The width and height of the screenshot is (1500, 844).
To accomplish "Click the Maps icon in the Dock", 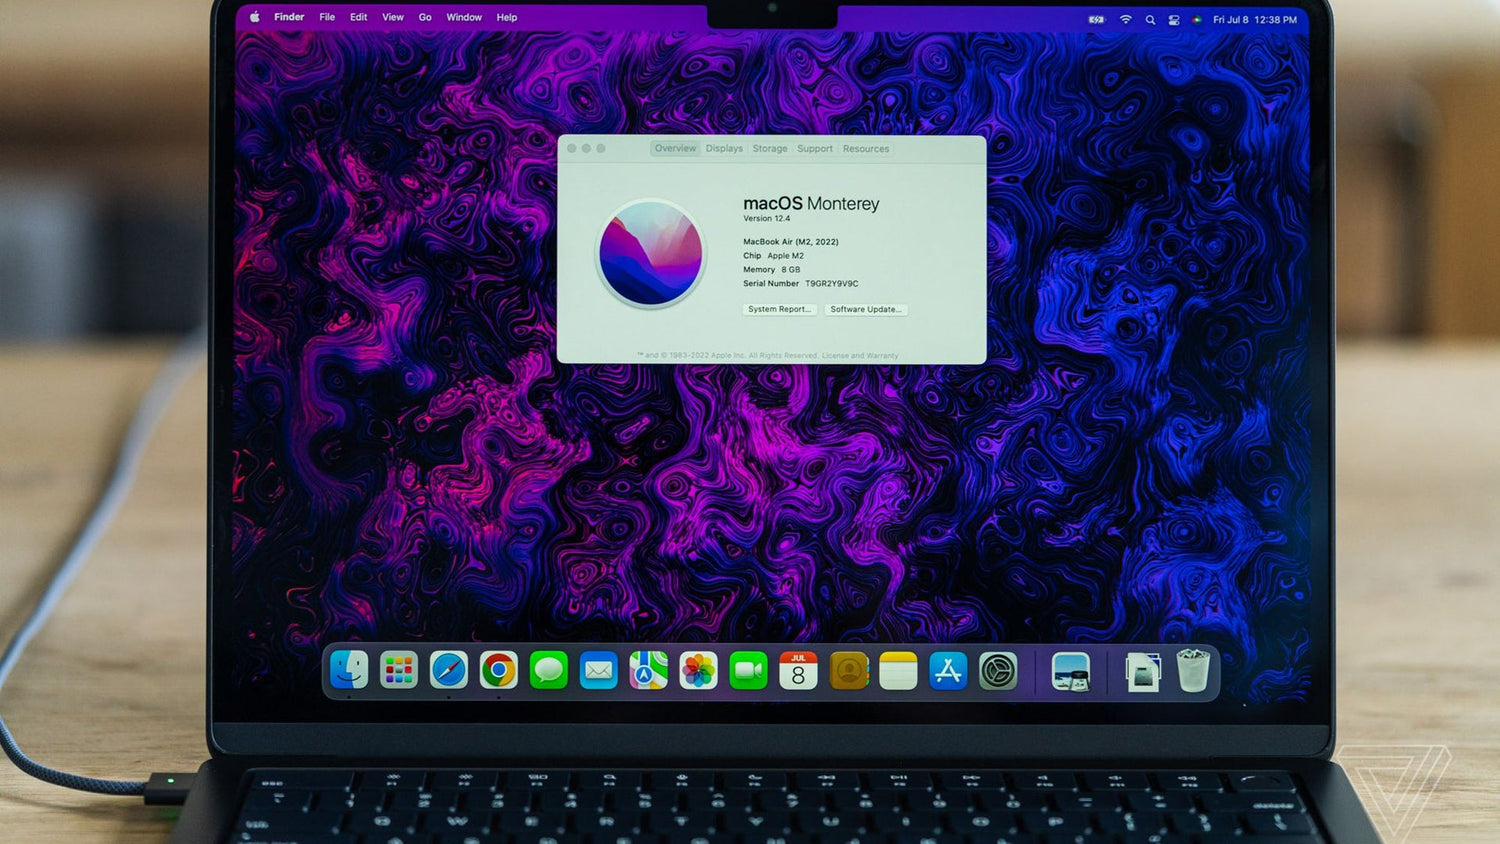I will point(648,670).
